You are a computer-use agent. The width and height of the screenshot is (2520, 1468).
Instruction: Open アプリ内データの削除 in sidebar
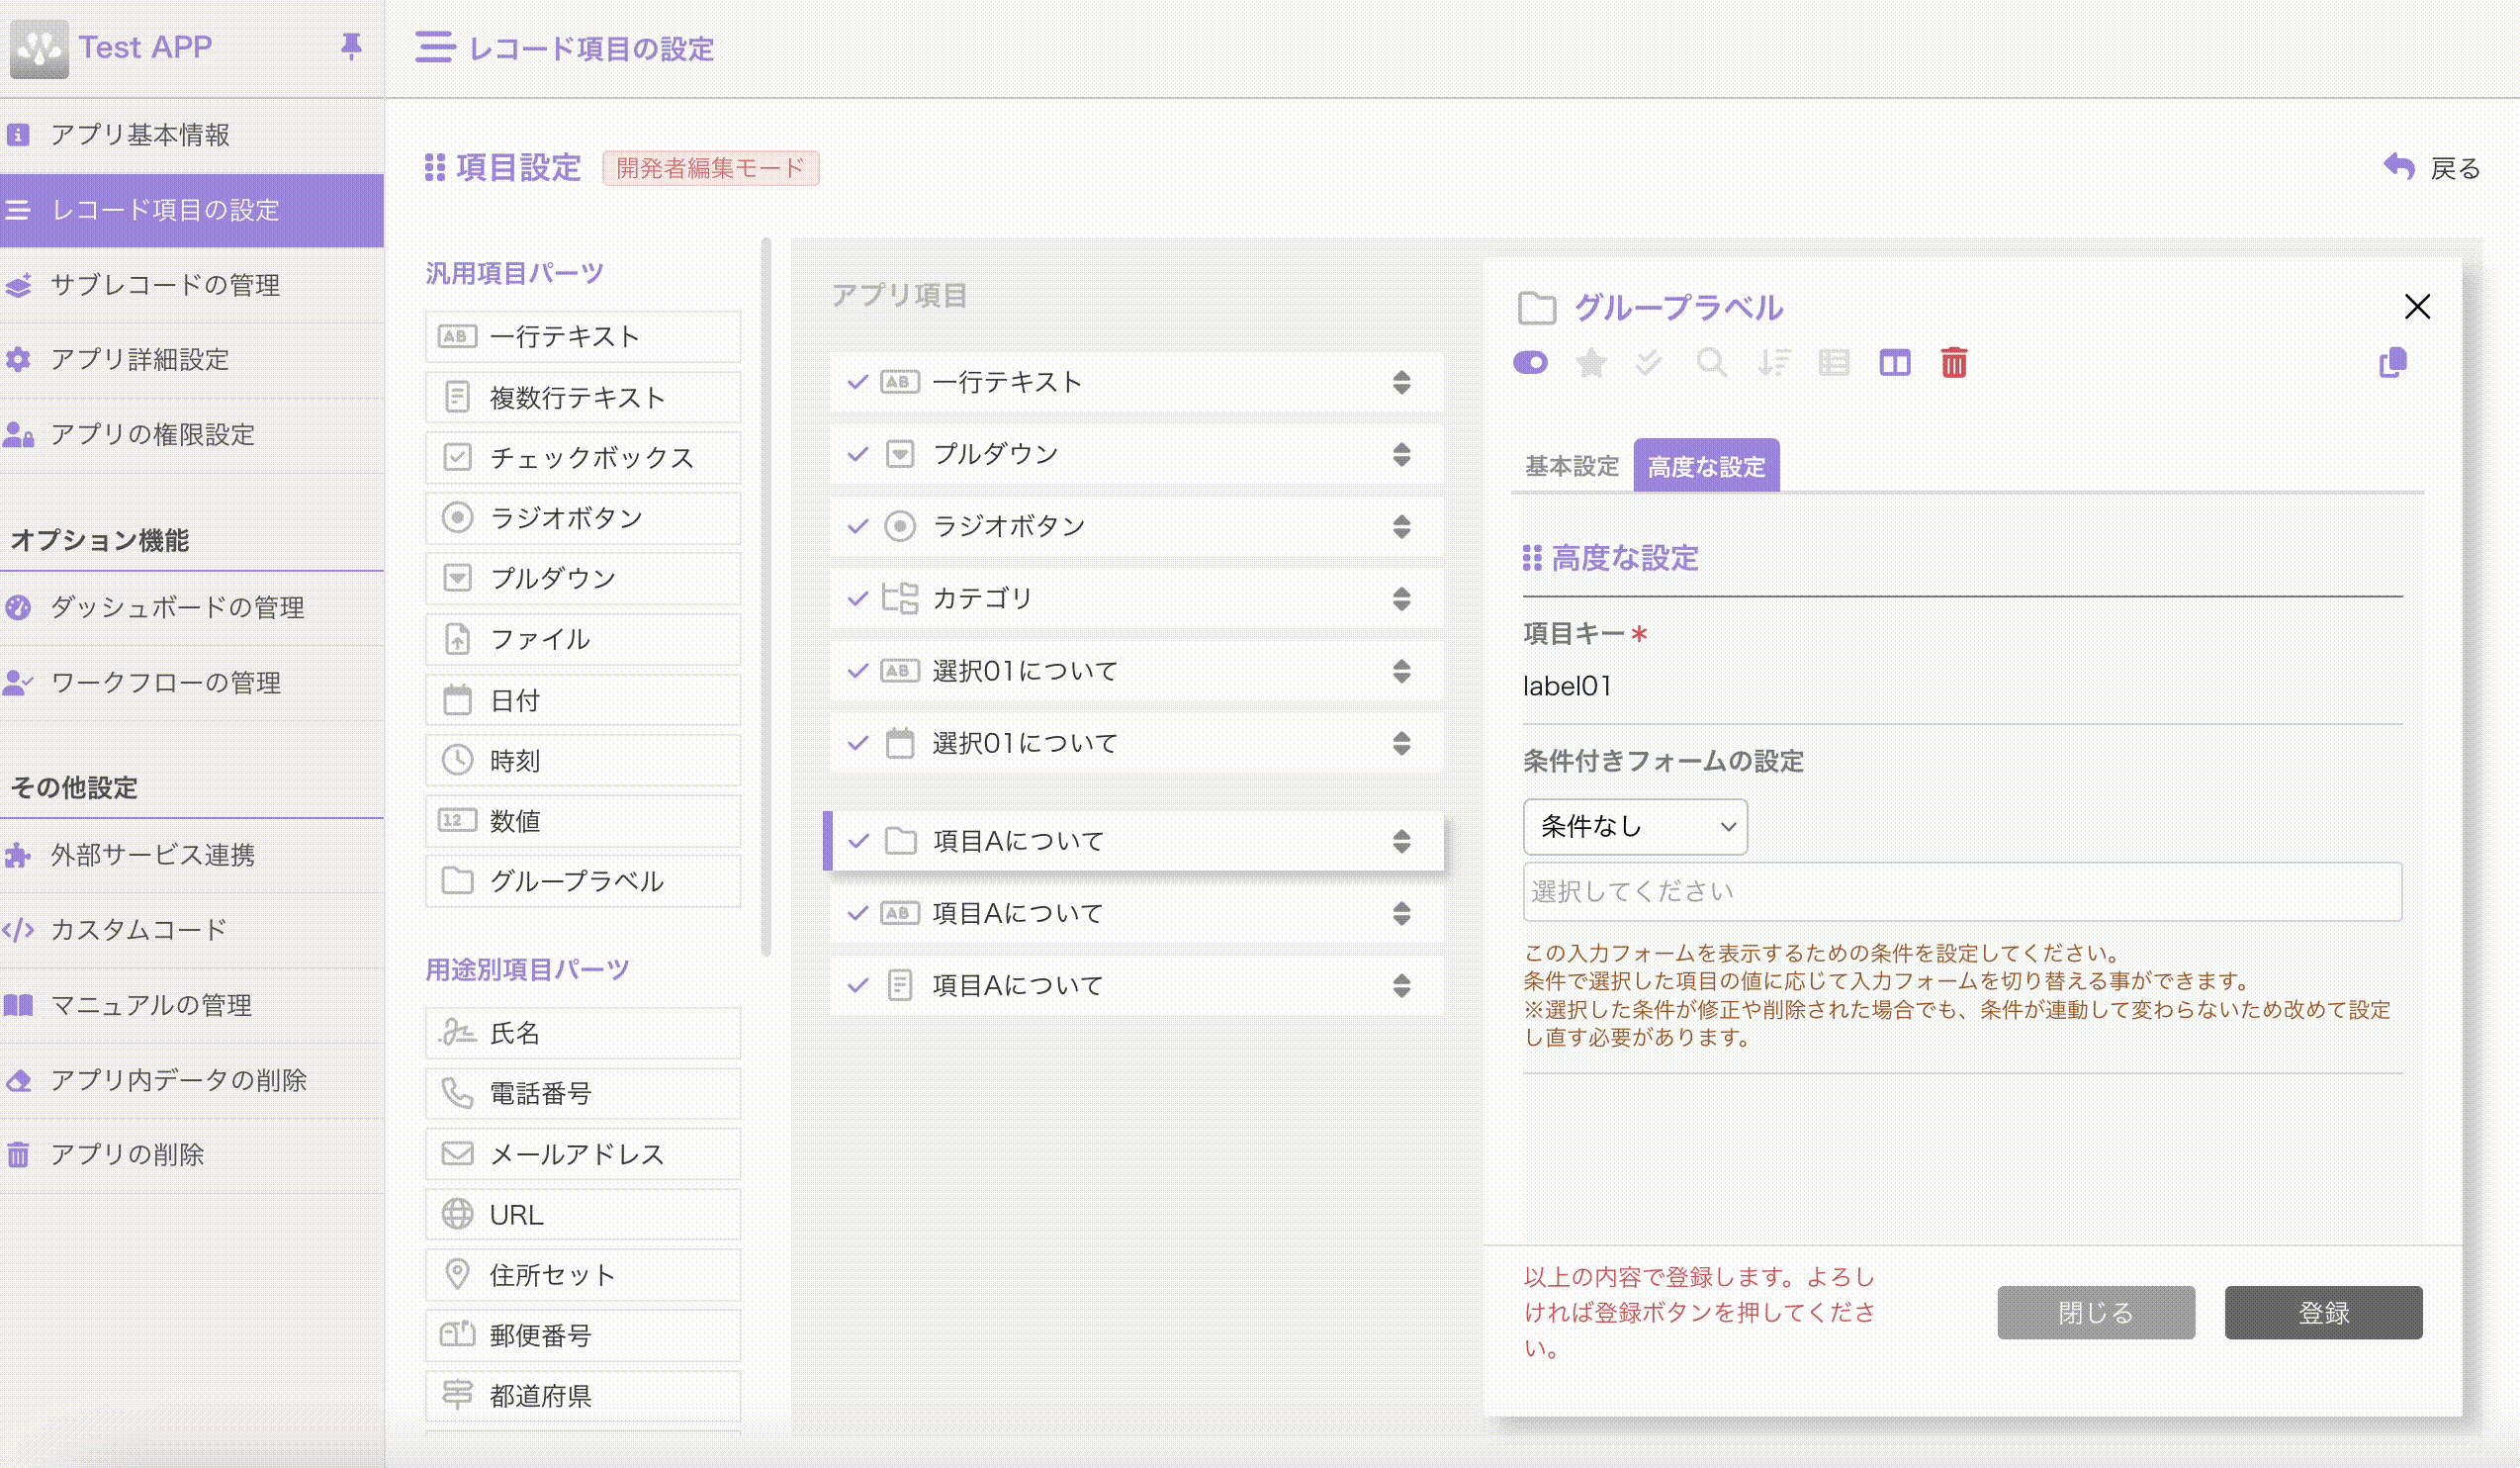pyautogui.click(x=192, y=1080)
